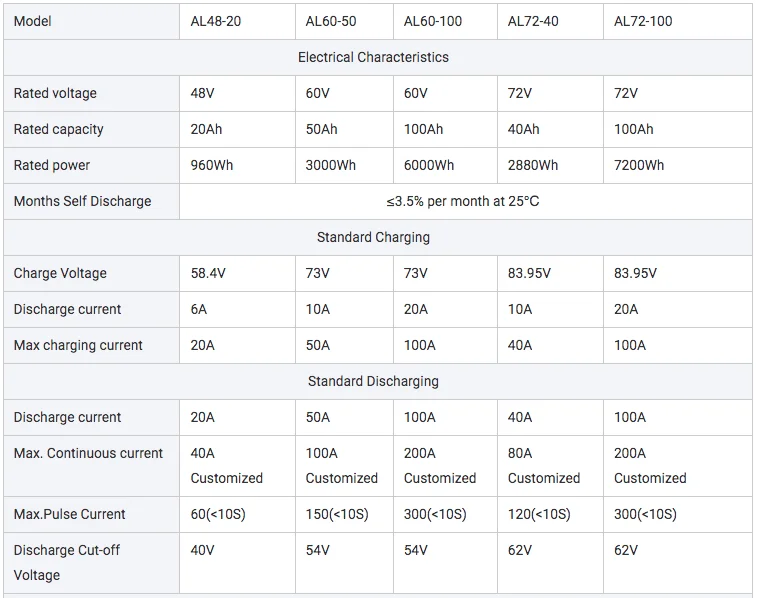This screenshot has height=598, width=757.
Task: Select the Standard Charging section heading
Action: click(x=373, y=237)
